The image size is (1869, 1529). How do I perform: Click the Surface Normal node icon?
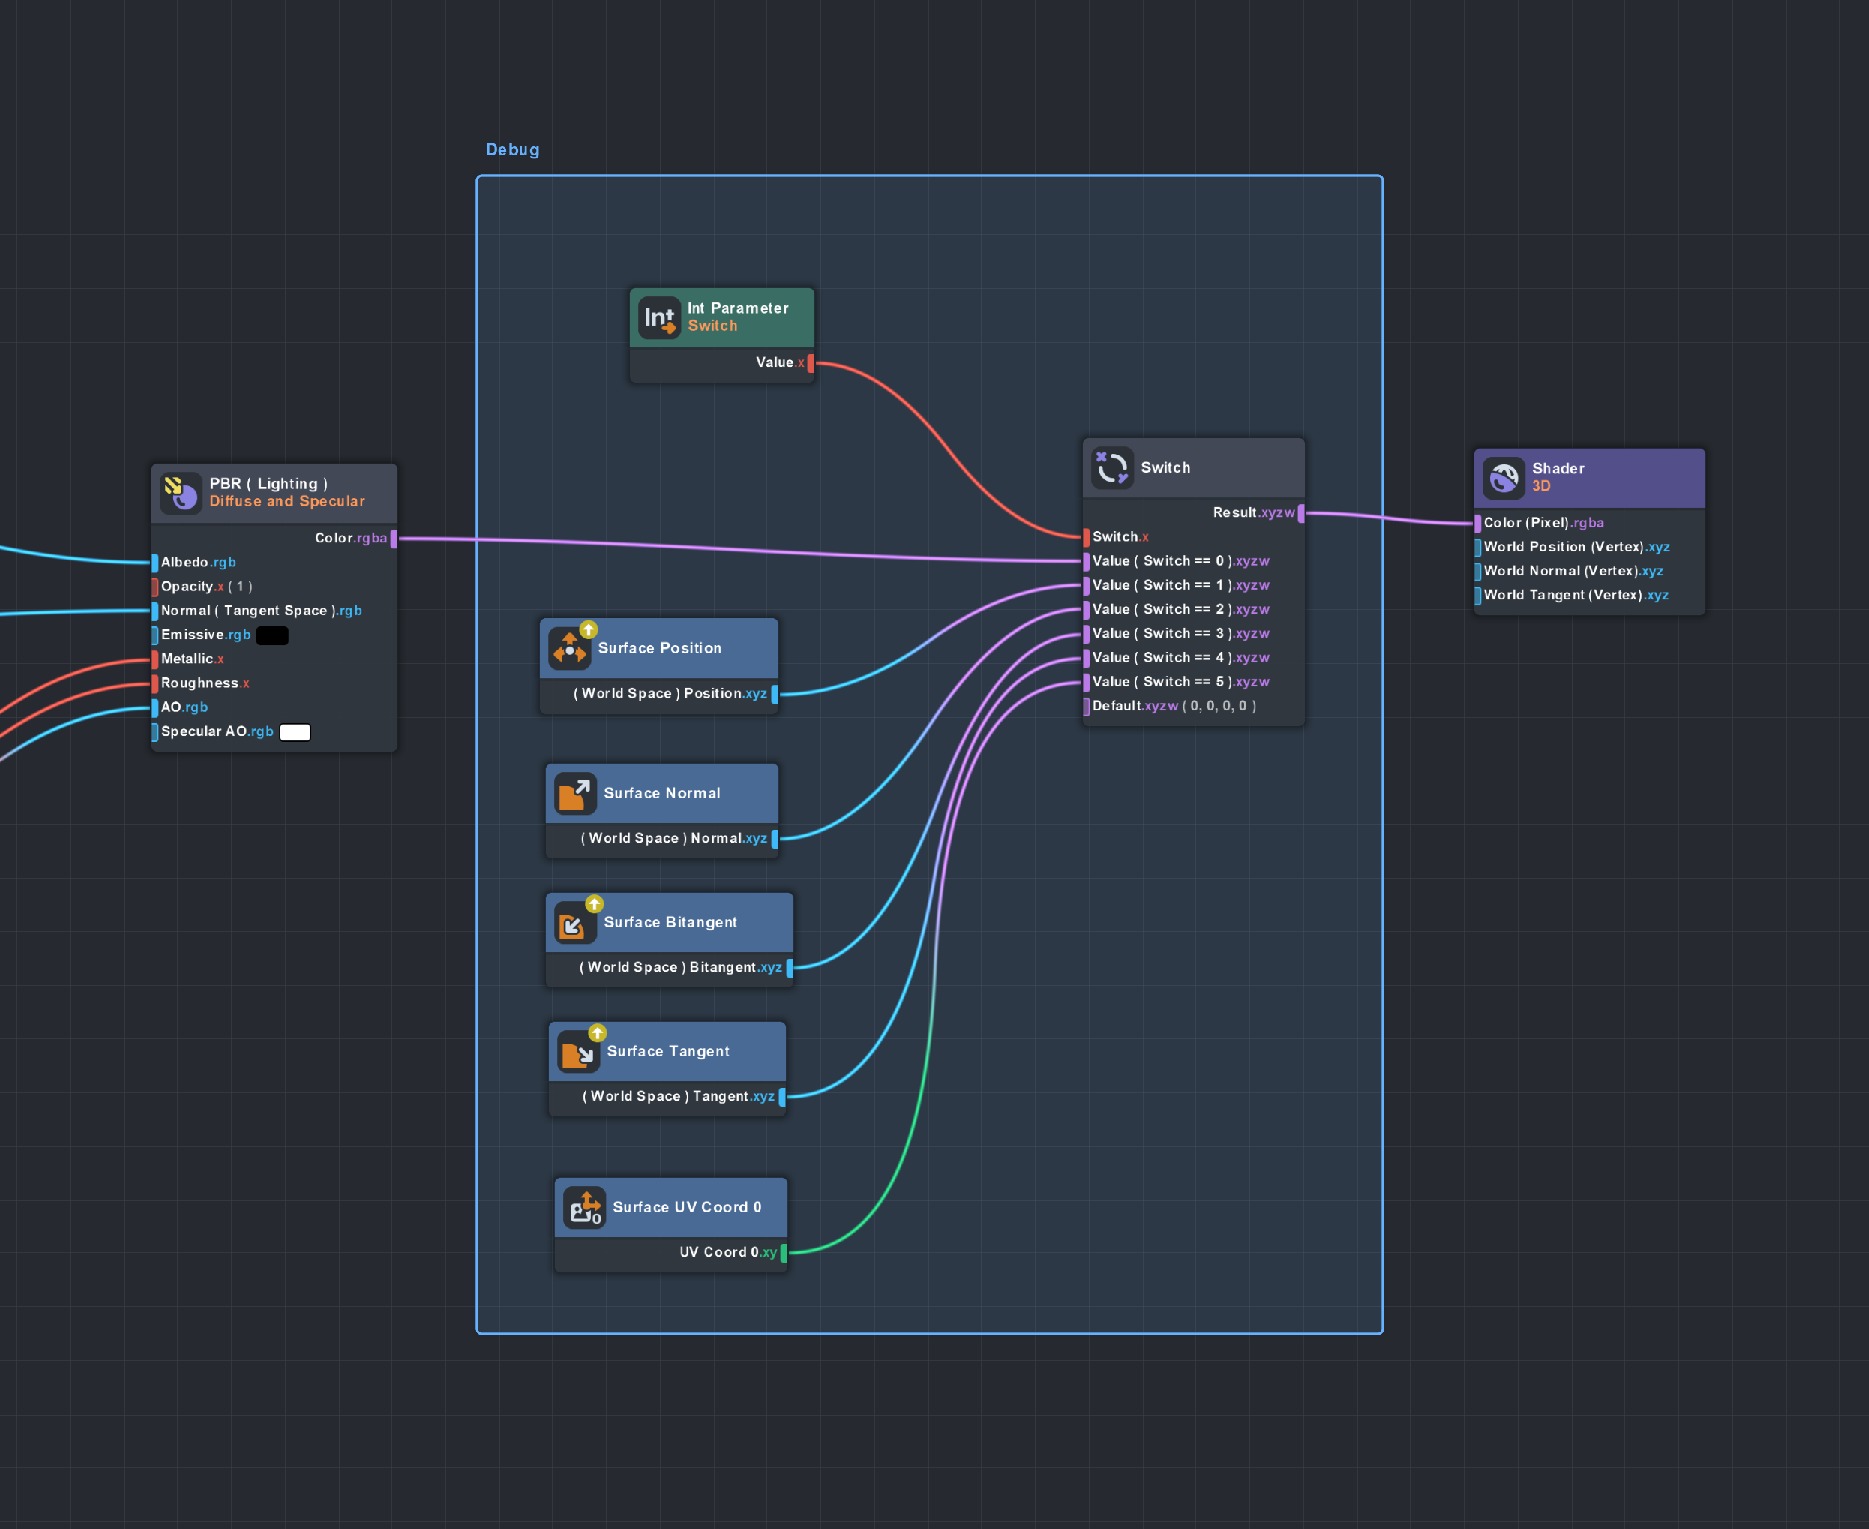pos(575,794)
